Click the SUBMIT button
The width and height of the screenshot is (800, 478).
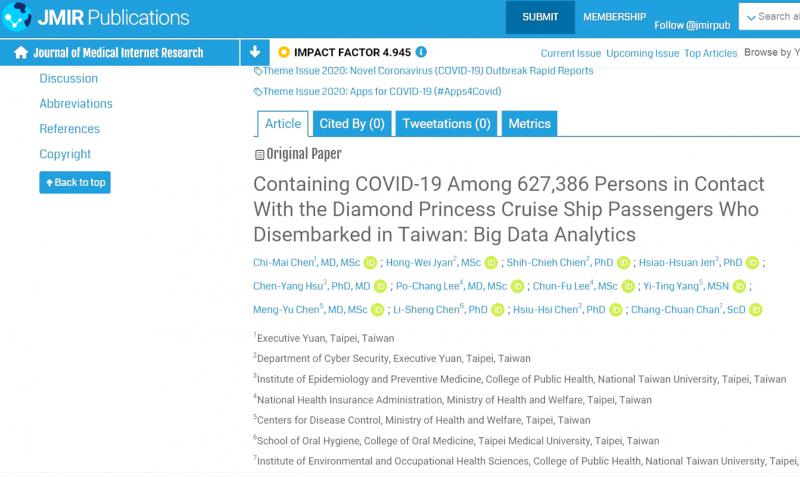coord(540,17)
